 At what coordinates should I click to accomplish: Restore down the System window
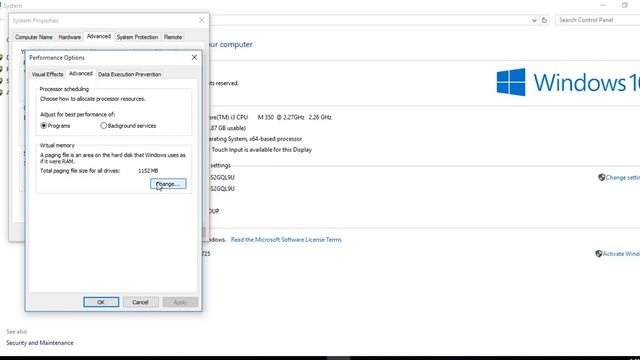625,5
